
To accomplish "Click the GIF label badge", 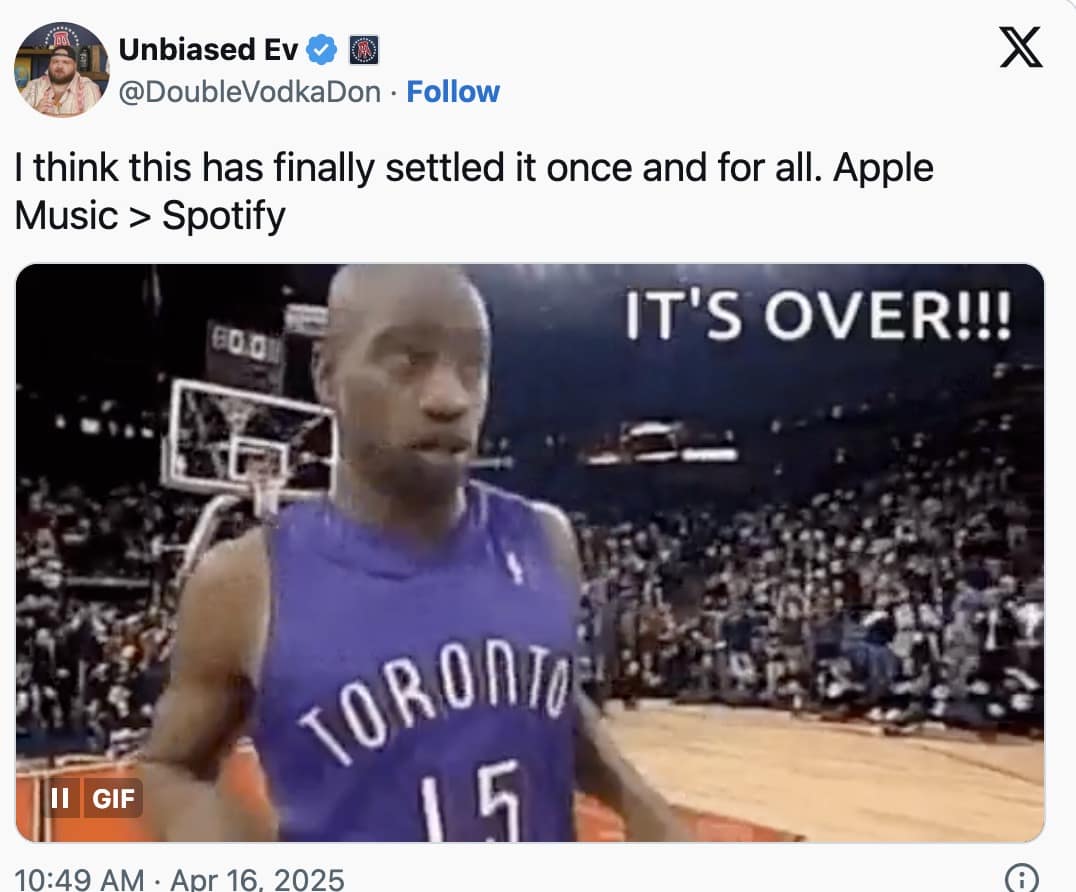I will point(113,798).
